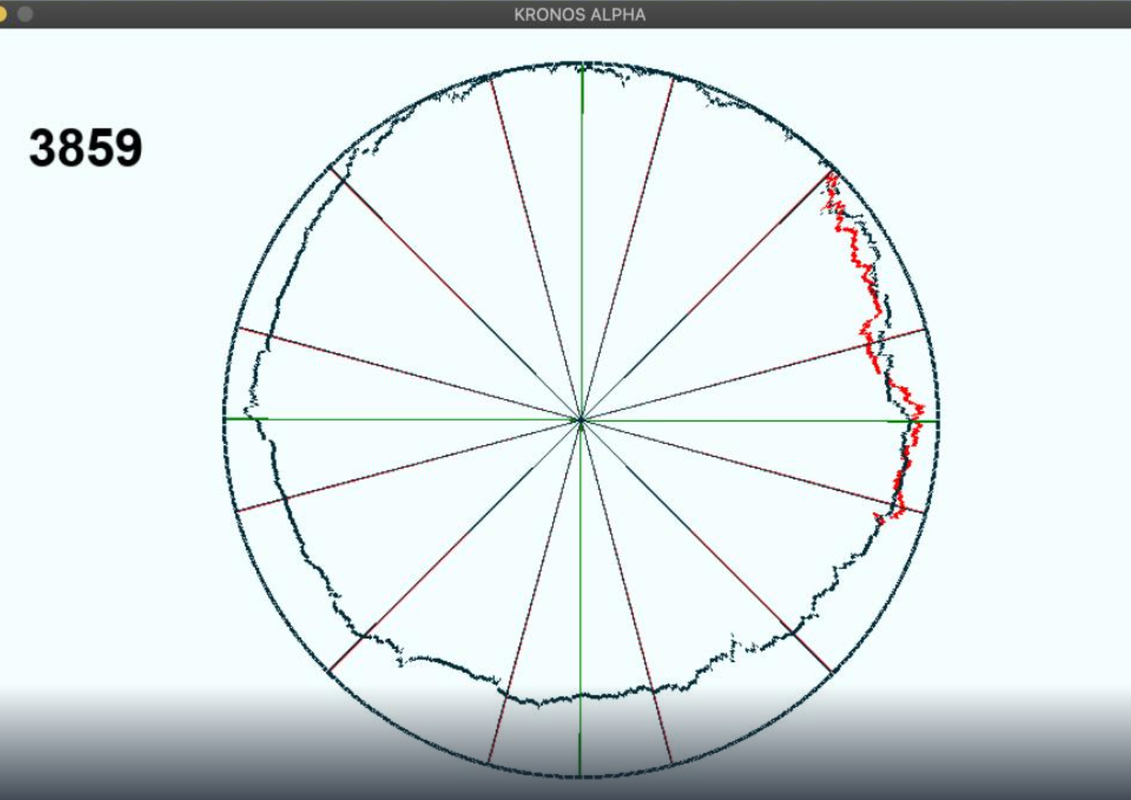
Task: Click the gray zoom button in title bar
Action: 25,14
